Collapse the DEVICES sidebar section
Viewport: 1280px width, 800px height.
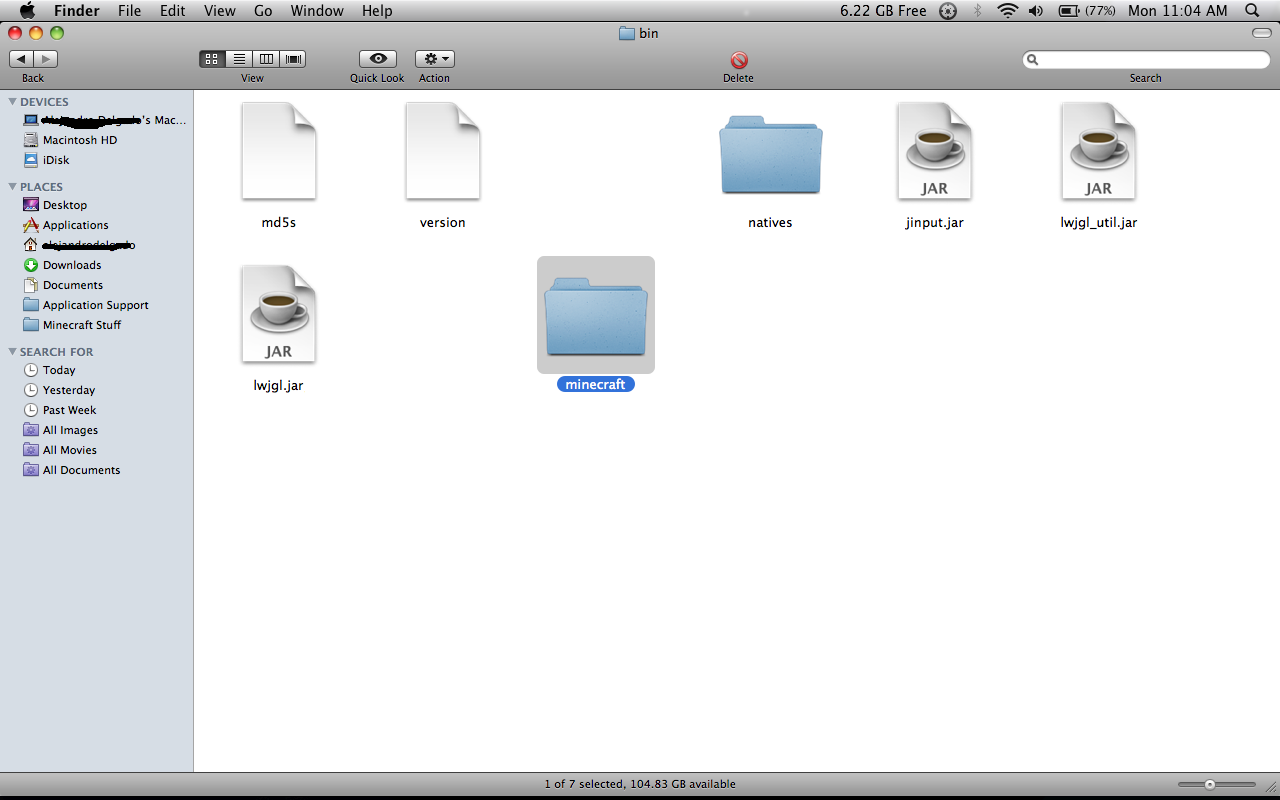tap(12, 102)
